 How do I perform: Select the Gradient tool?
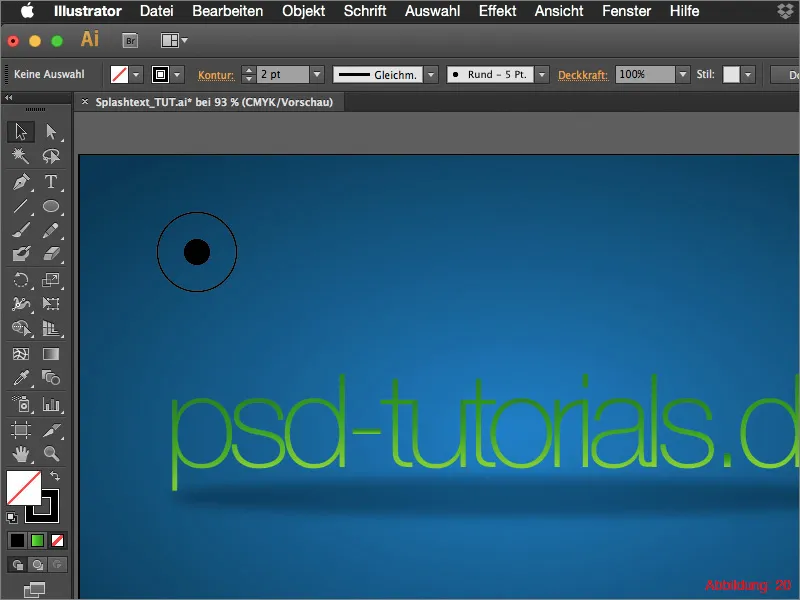[x=51, y=354]
